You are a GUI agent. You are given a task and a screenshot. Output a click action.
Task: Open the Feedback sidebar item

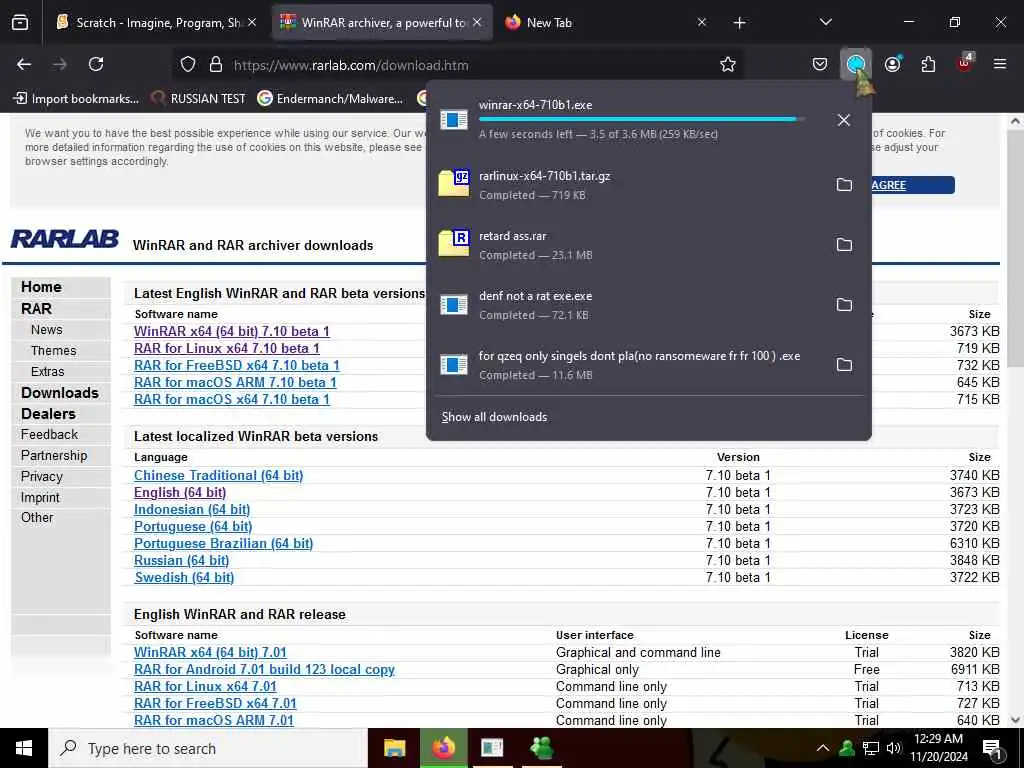pos(49,435)
